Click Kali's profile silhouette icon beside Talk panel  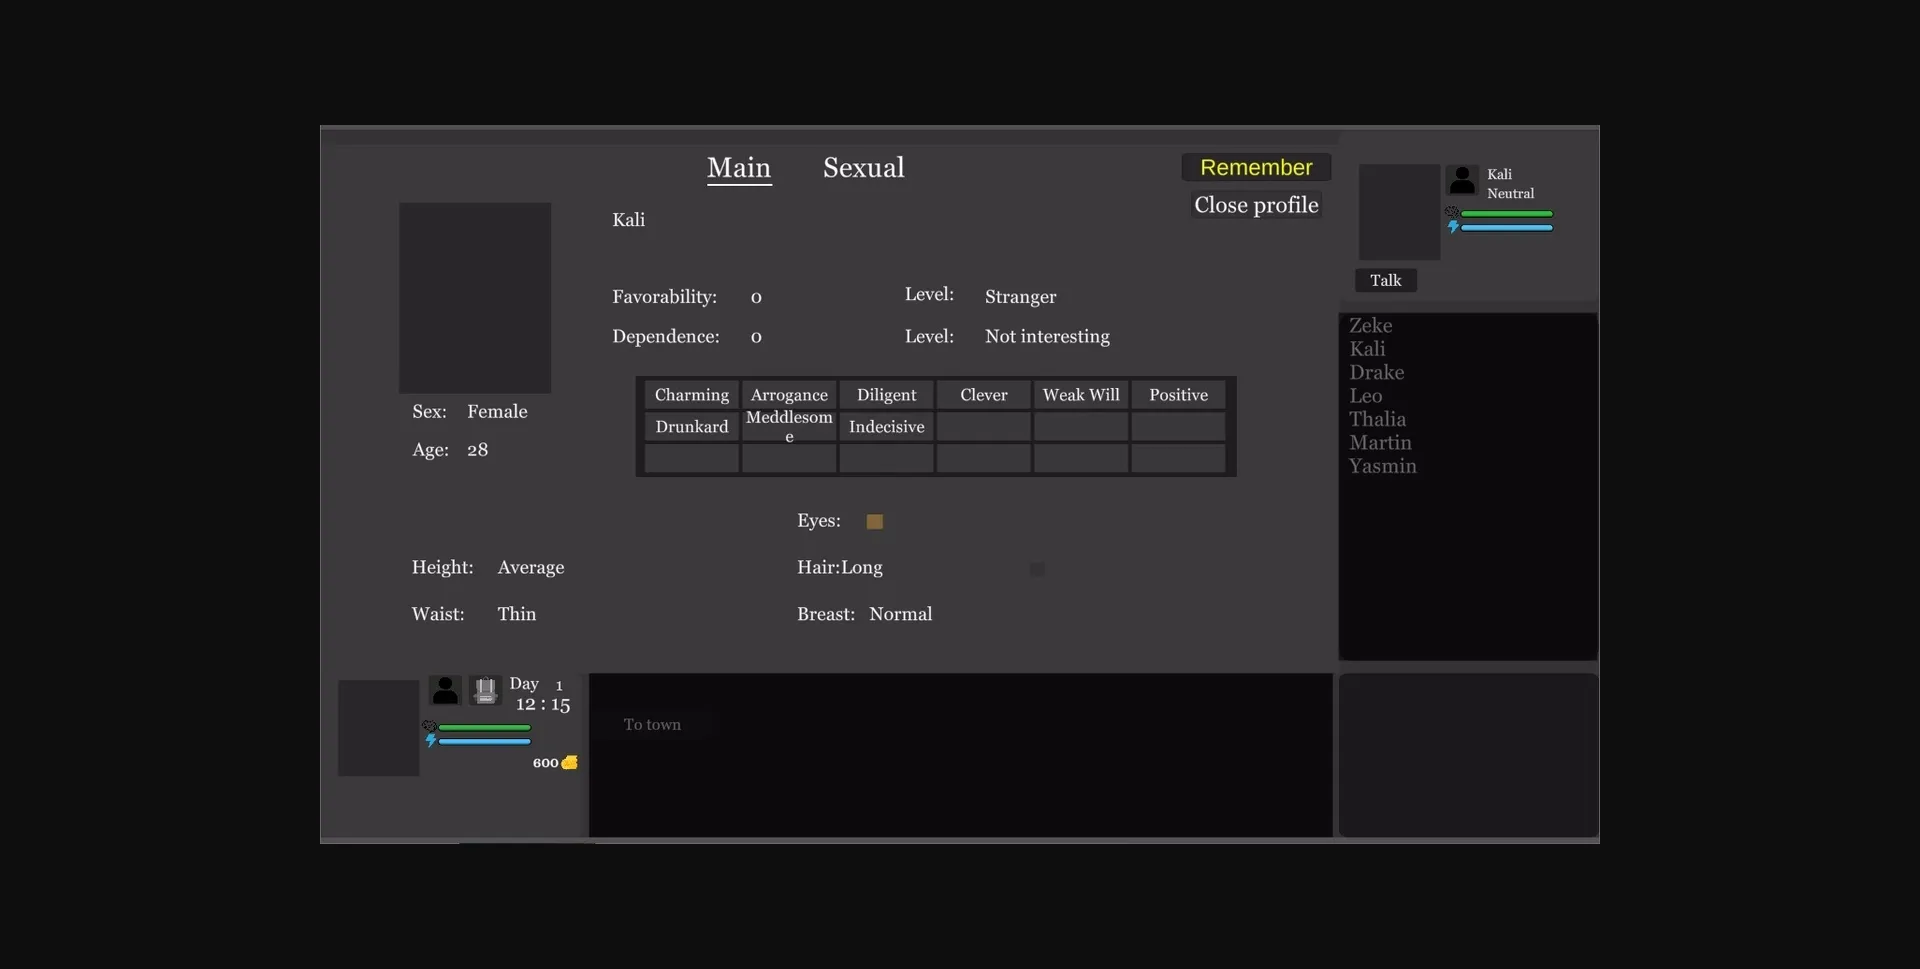pyautogui.click(x=1462, y=180)
